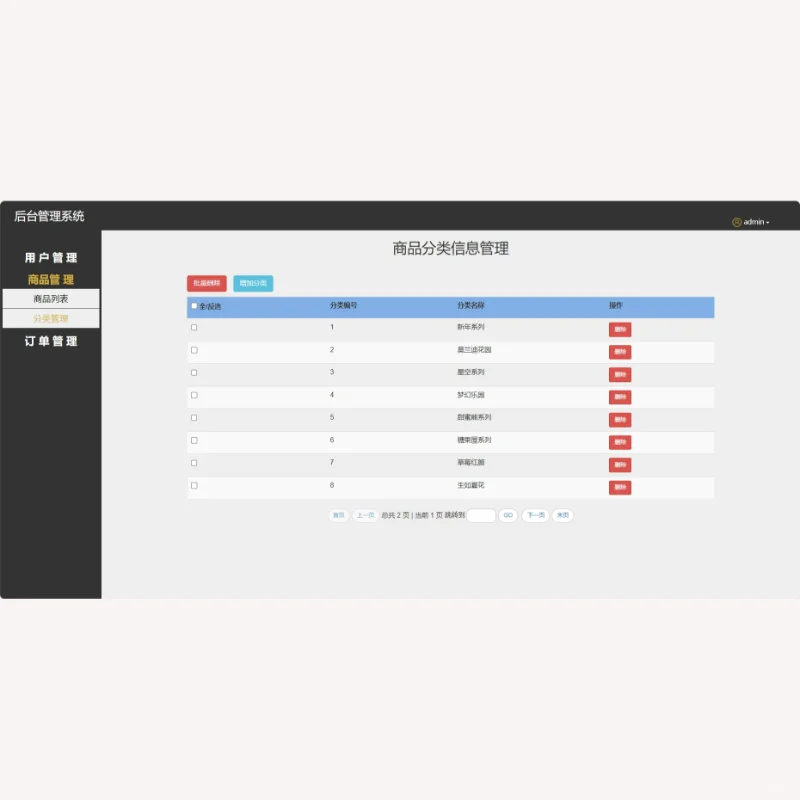
Task: Click the red 批量删除 button
Action: tap(207, 283)
